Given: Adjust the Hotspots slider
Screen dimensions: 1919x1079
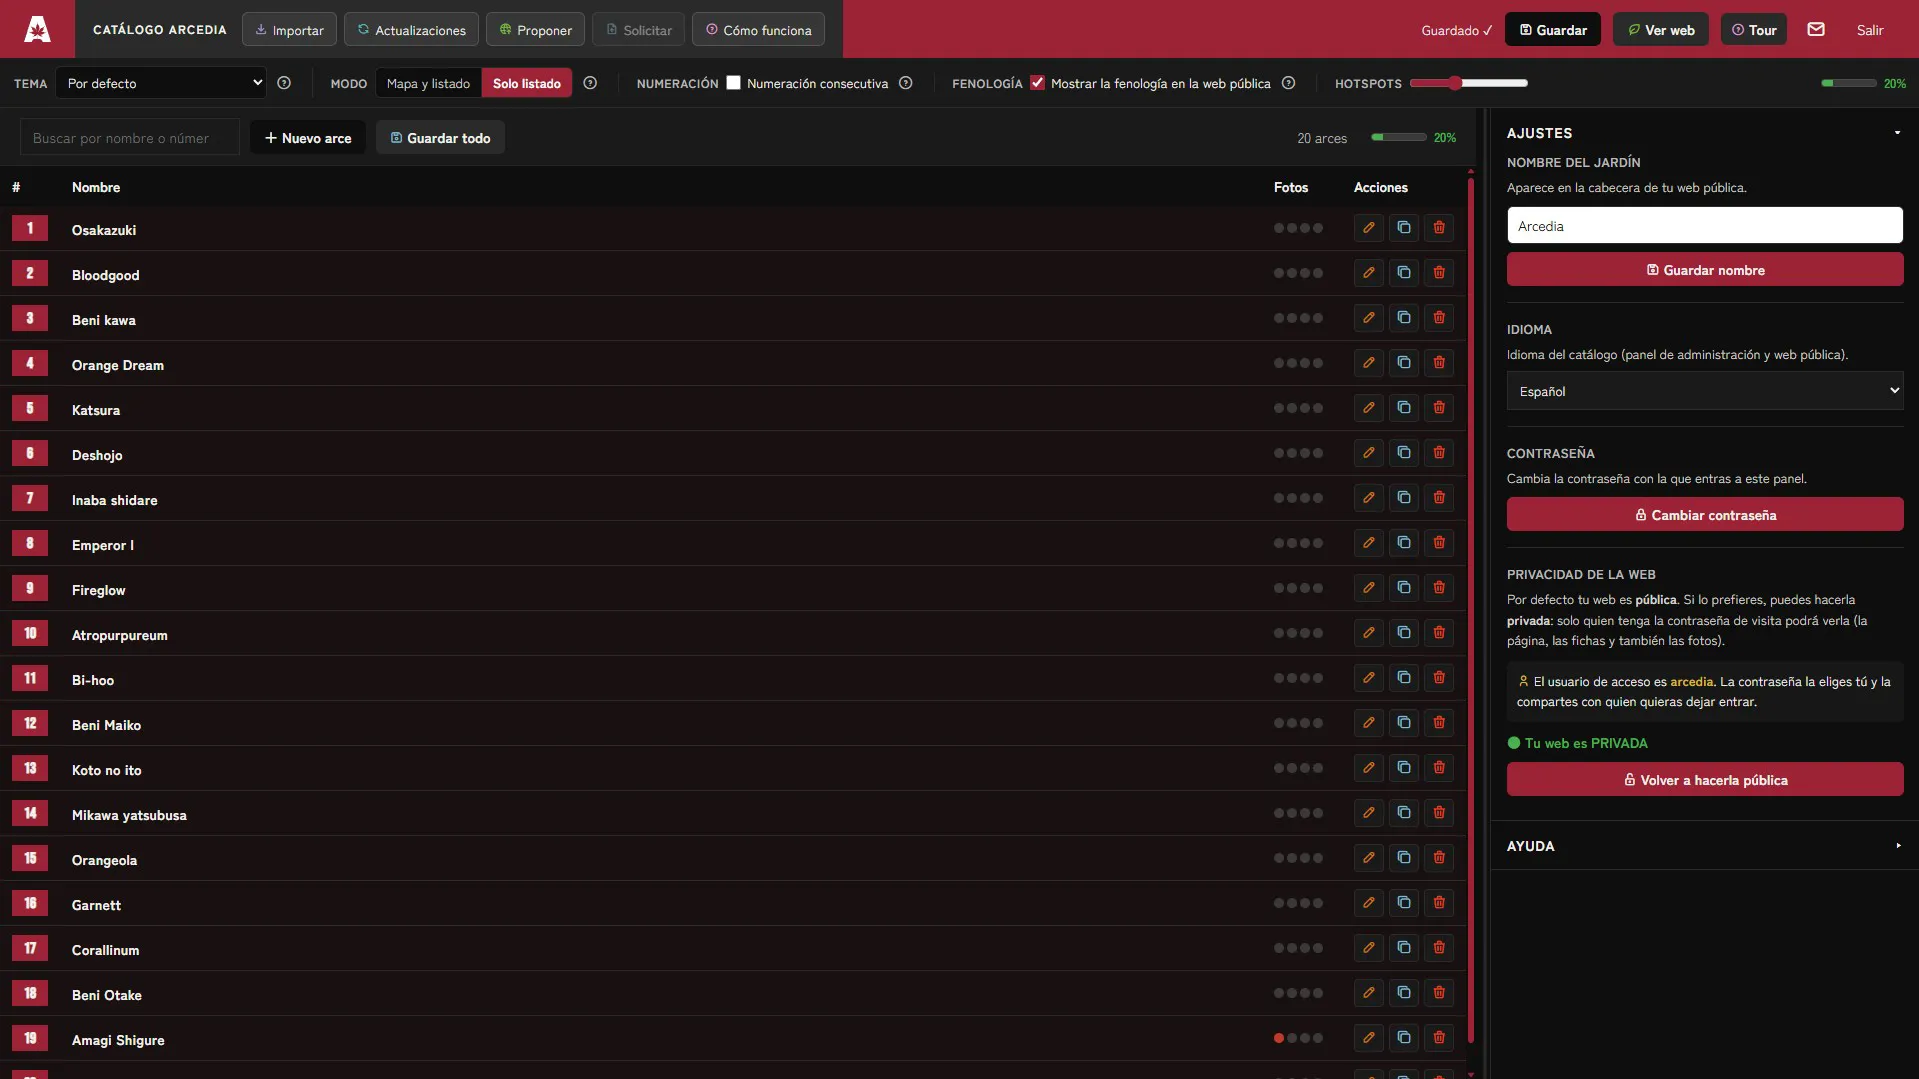Looking at the screenshot, I should (x=1468, y=83).
